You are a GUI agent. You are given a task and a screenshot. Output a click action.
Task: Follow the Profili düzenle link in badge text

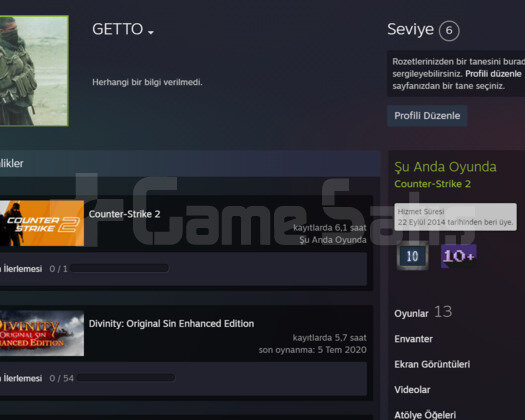pos(493,74)
